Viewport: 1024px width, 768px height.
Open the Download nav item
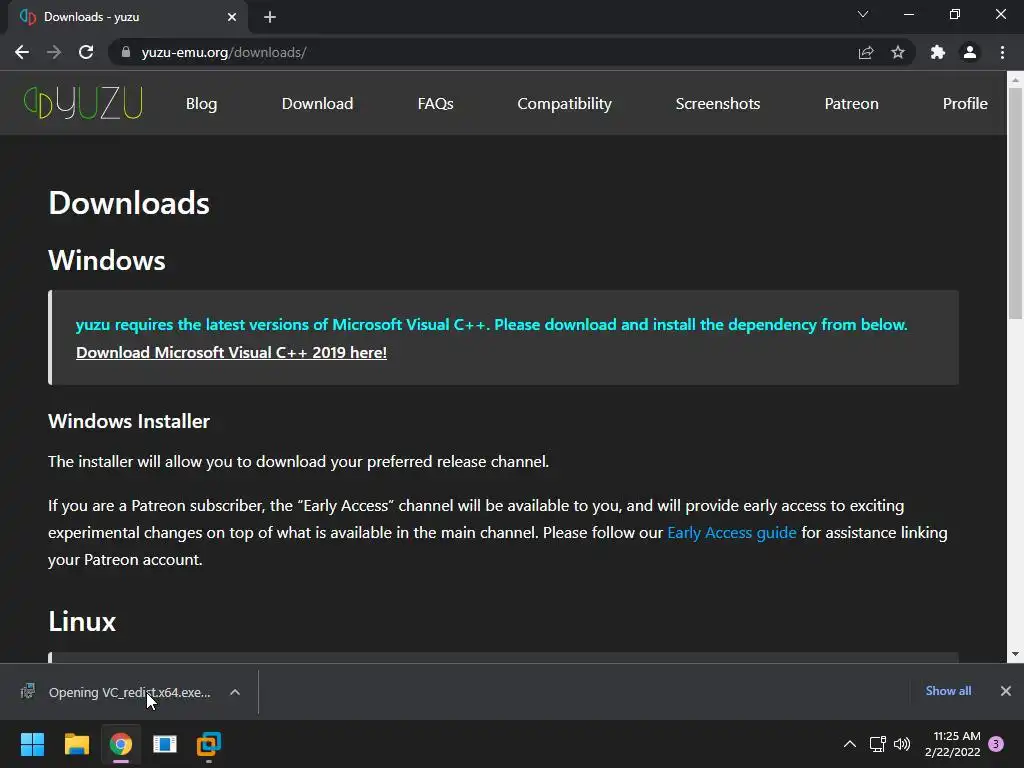click(x=317, y=103)
